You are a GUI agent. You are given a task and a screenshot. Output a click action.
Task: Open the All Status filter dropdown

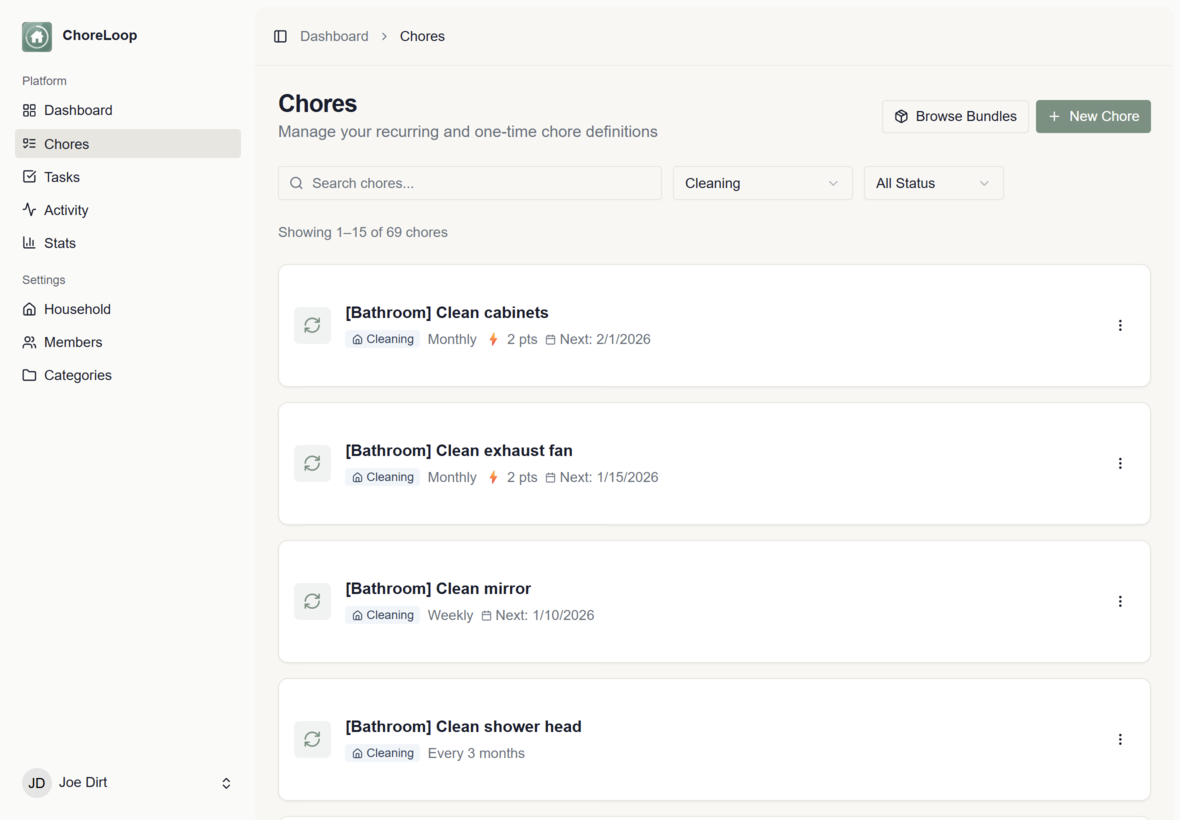pyautogui.click(x=933, y=184)
